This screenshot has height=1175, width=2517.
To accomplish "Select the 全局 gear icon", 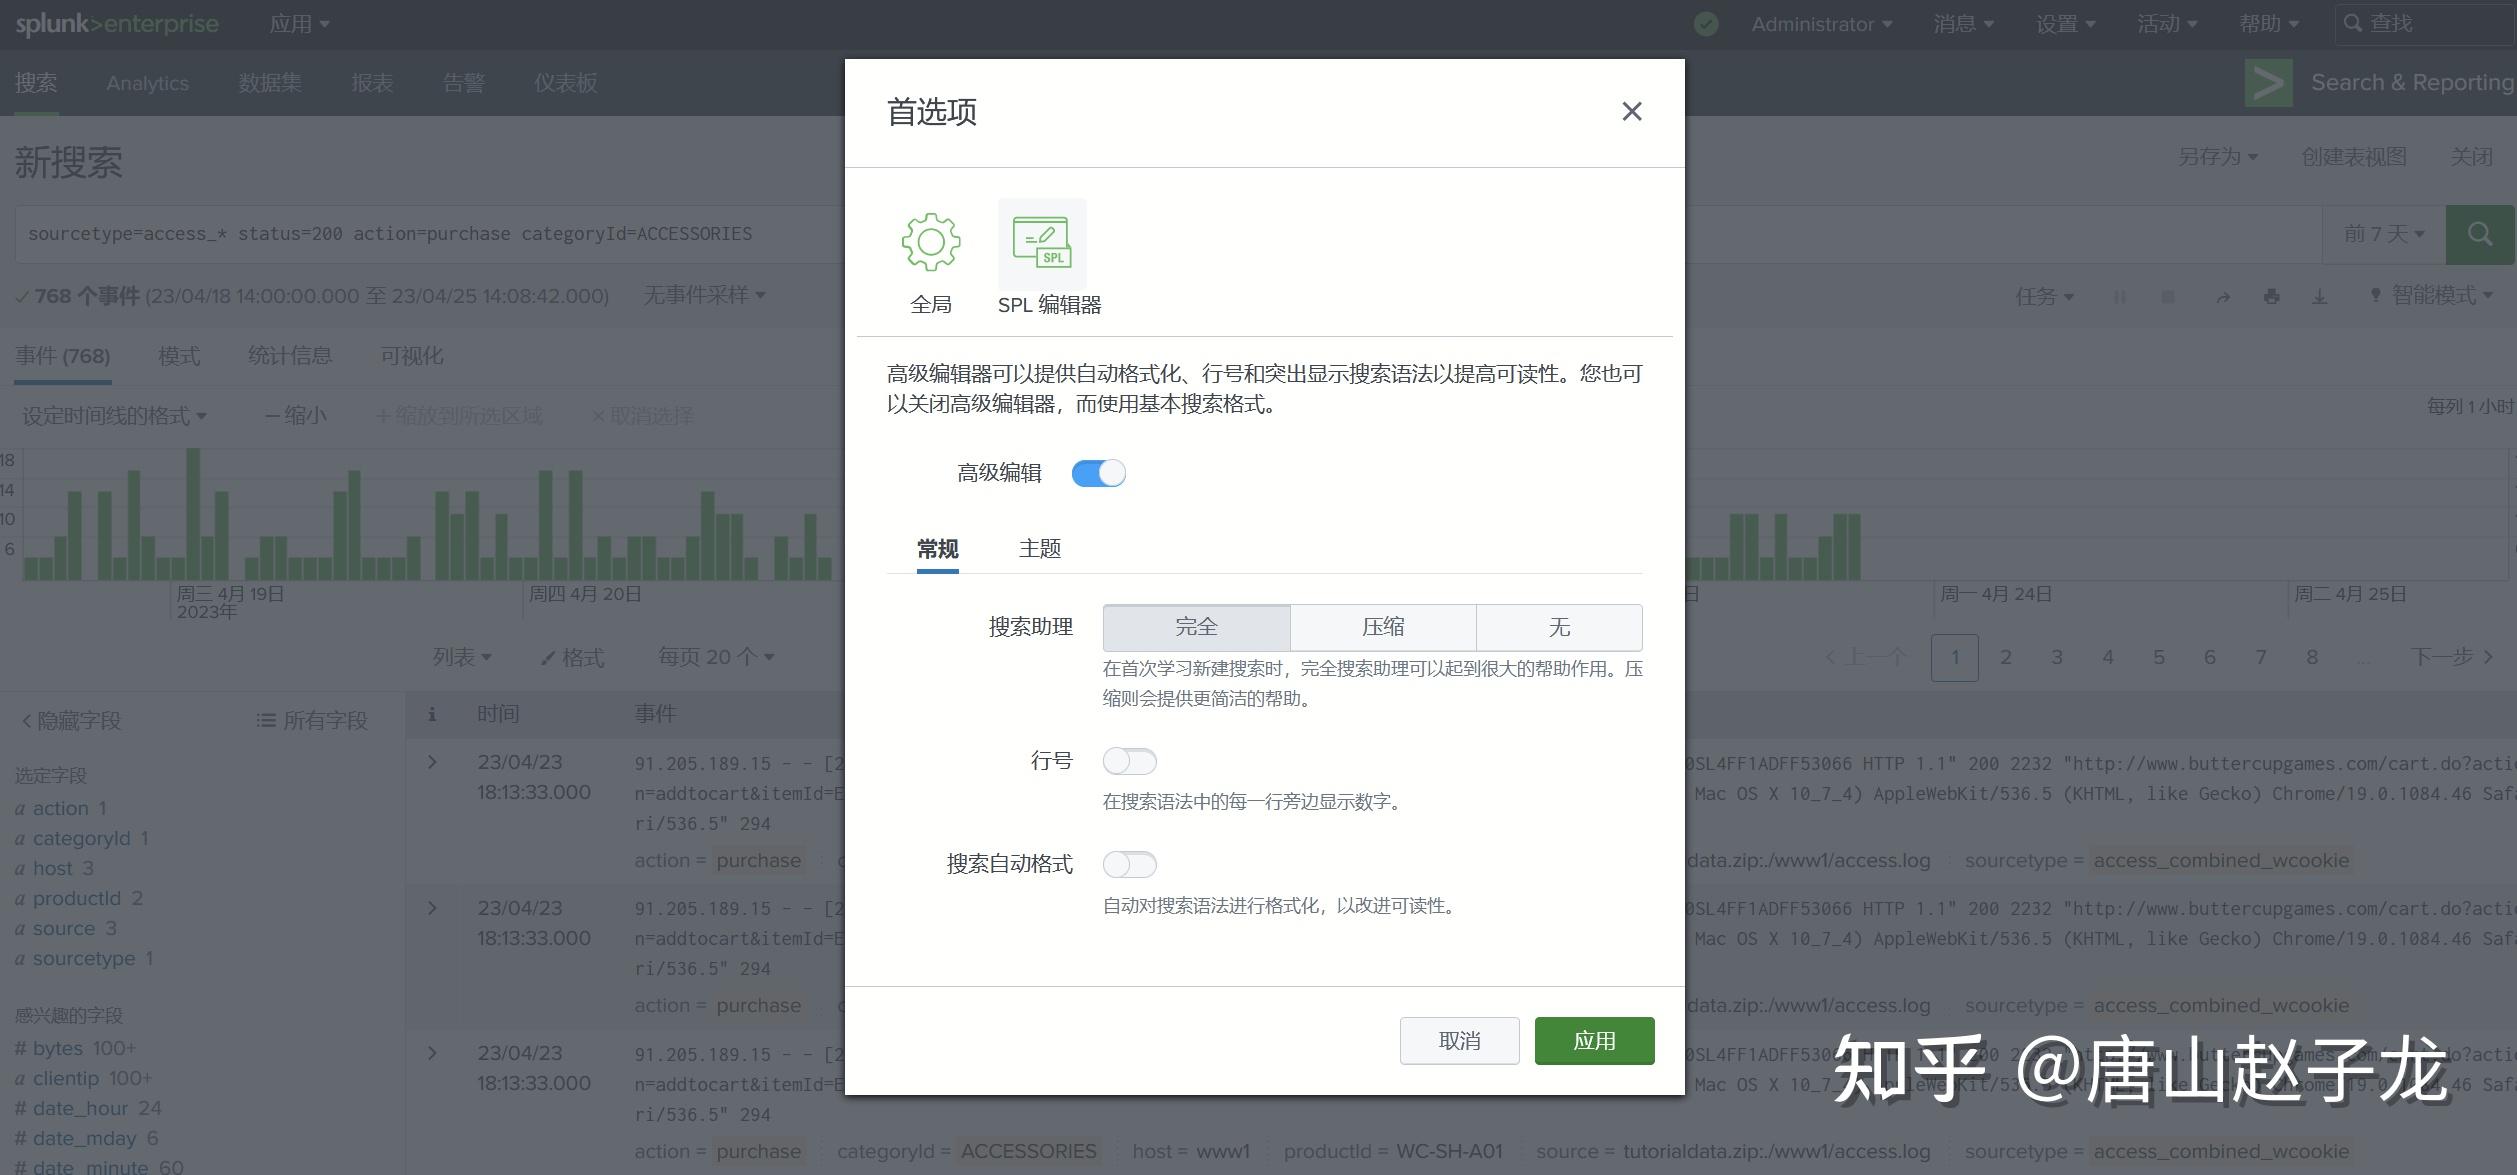I will (x=930, y=243).
